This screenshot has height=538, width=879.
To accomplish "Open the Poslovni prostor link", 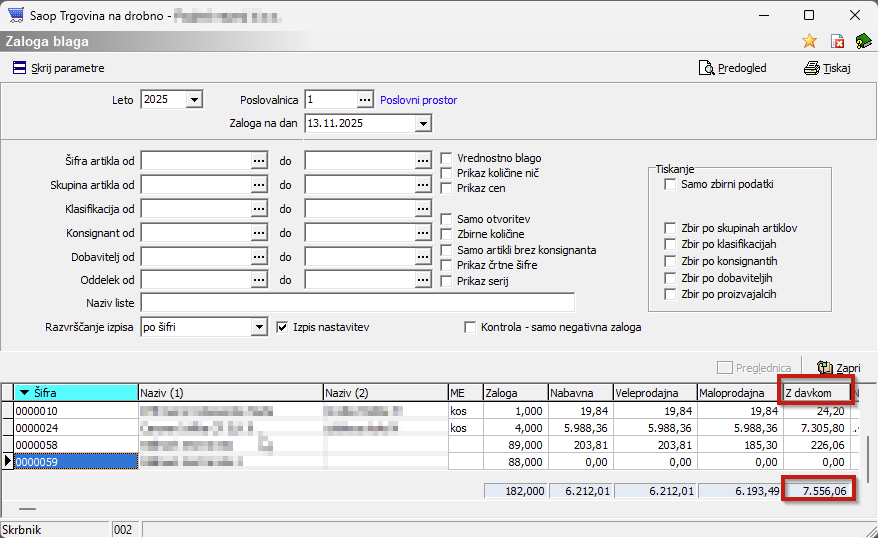I will click(x=418, y=100).
